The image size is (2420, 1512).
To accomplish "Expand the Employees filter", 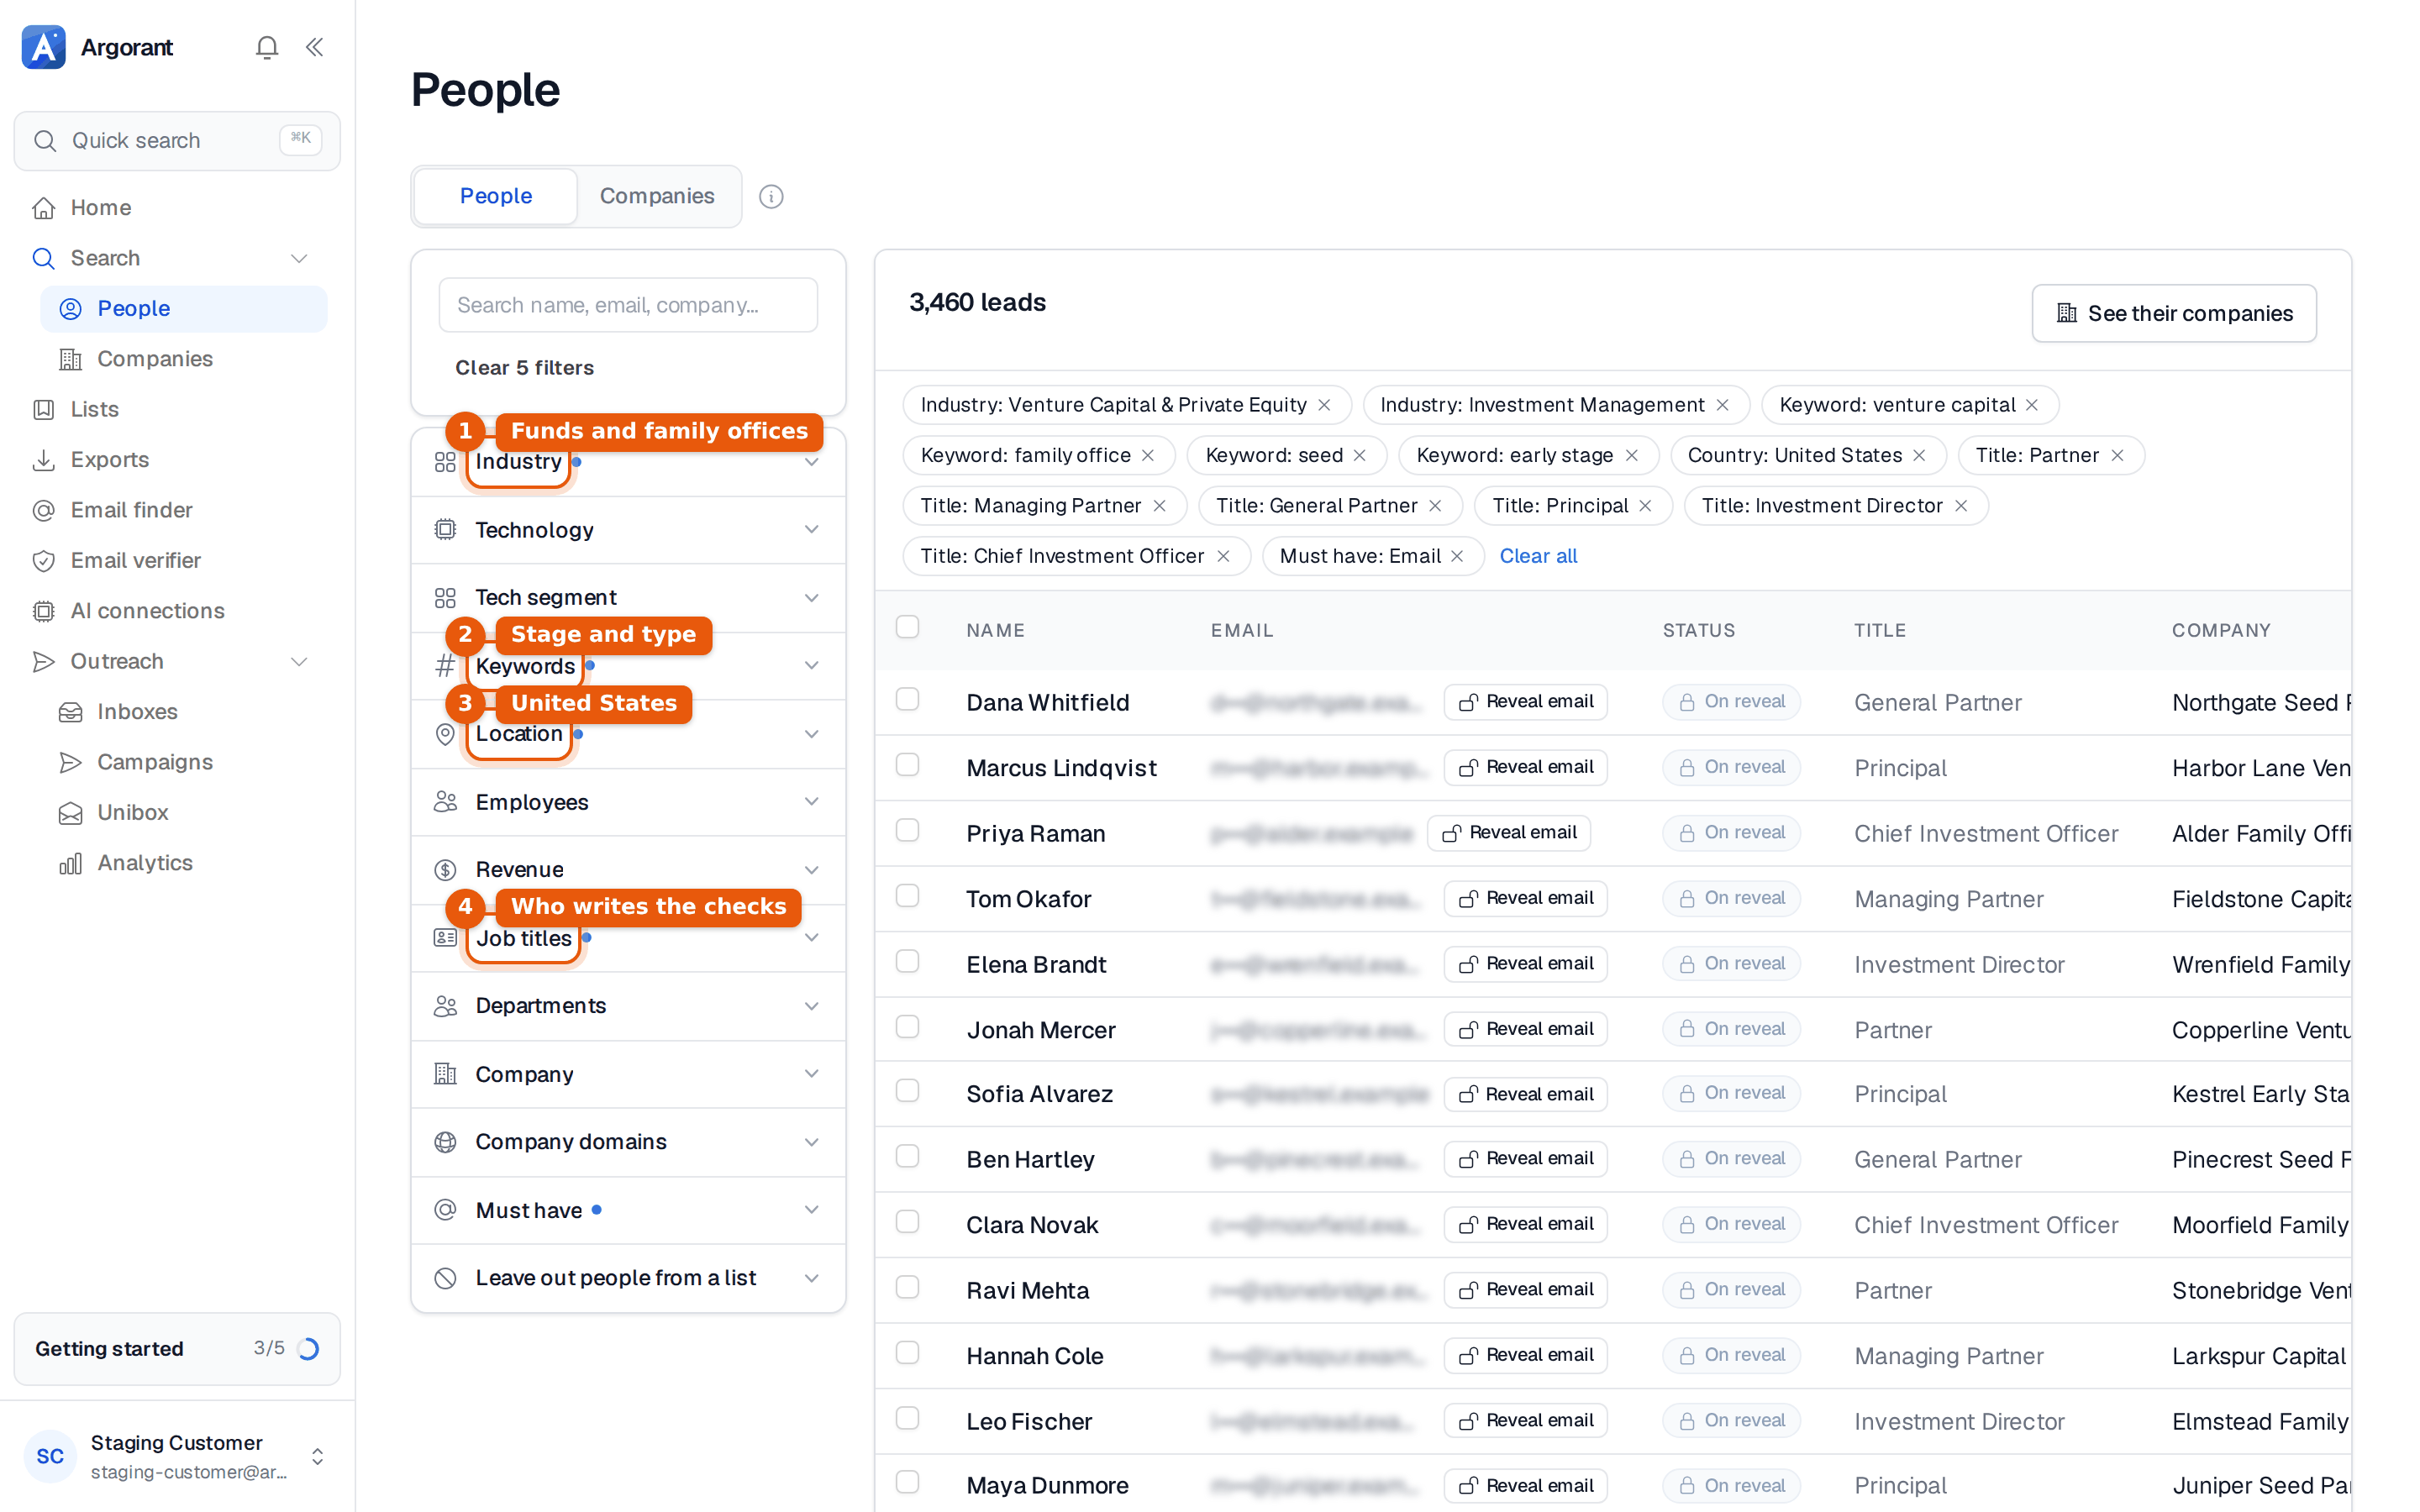I will (628, 802).
